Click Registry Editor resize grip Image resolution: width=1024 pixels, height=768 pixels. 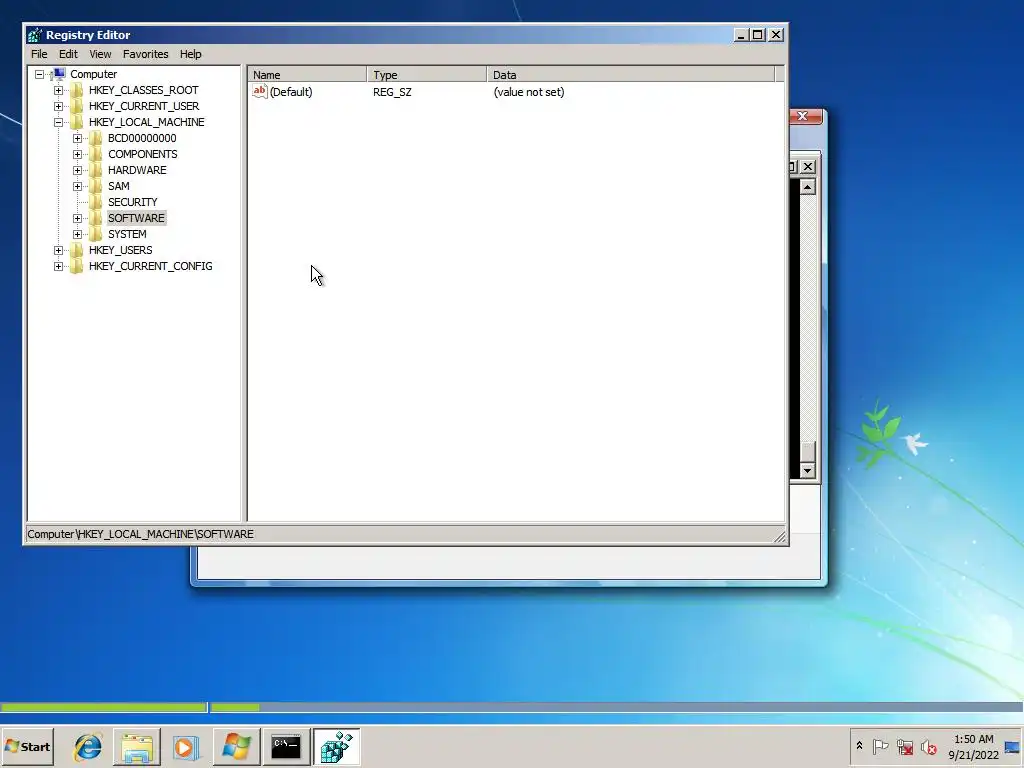coord(780,537)
